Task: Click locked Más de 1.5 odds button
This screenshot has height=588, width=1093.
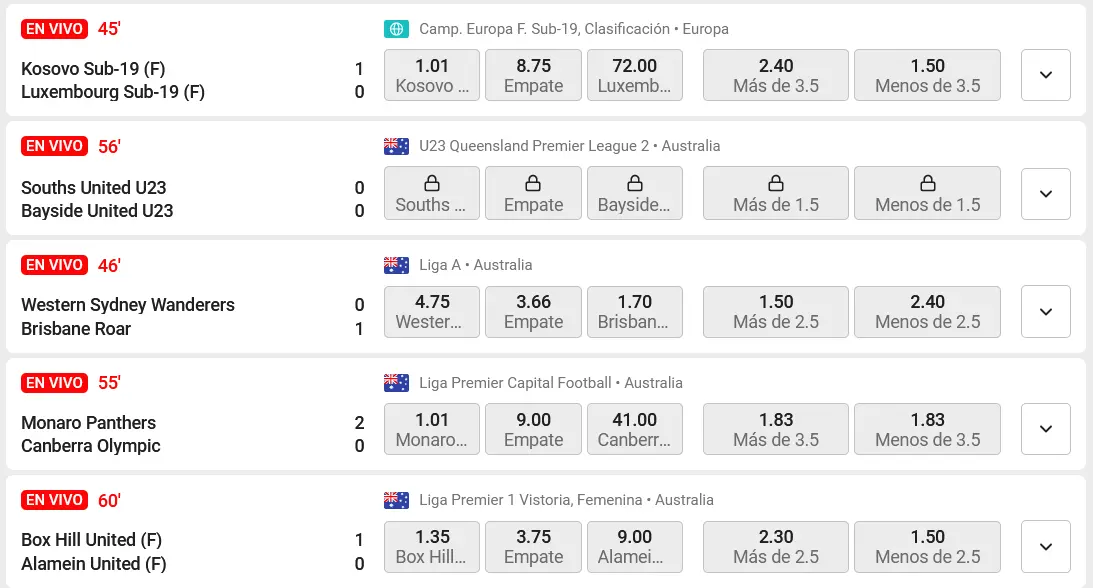Action: (x=776, y=193)
